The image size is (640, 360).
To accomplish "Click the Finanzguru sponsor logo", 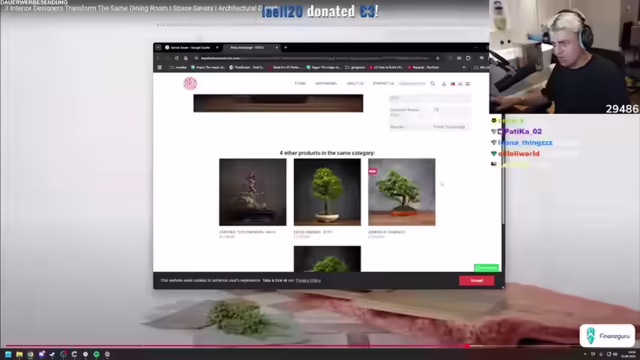I will pos(607,336).
